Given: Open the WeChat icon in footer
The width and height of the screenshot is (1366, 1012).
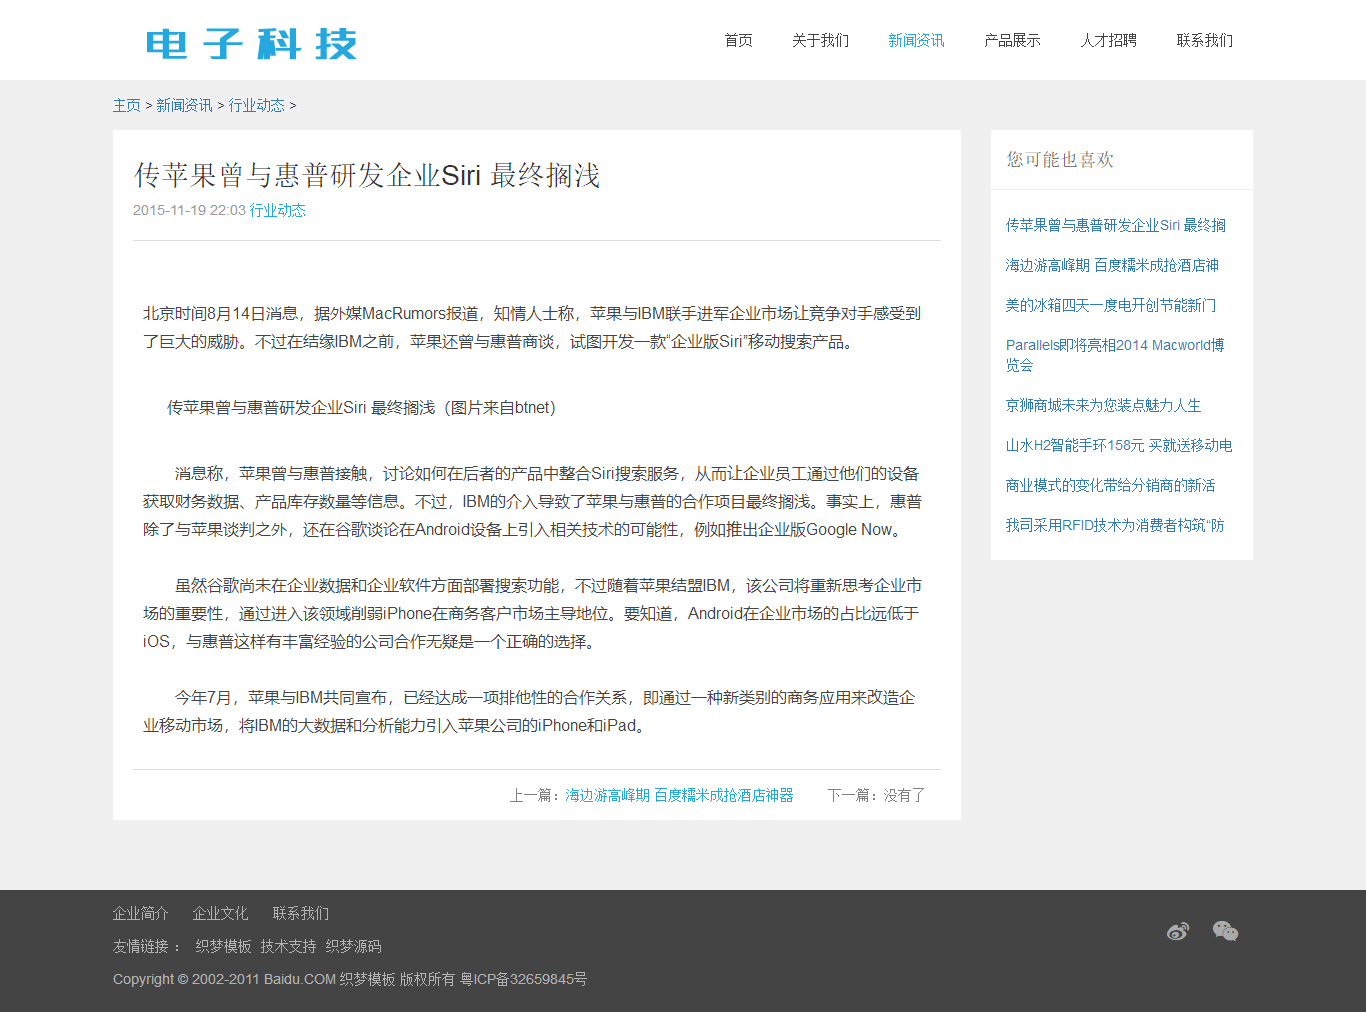Looking at the screenshot, I should click(x=1225, y=932).
